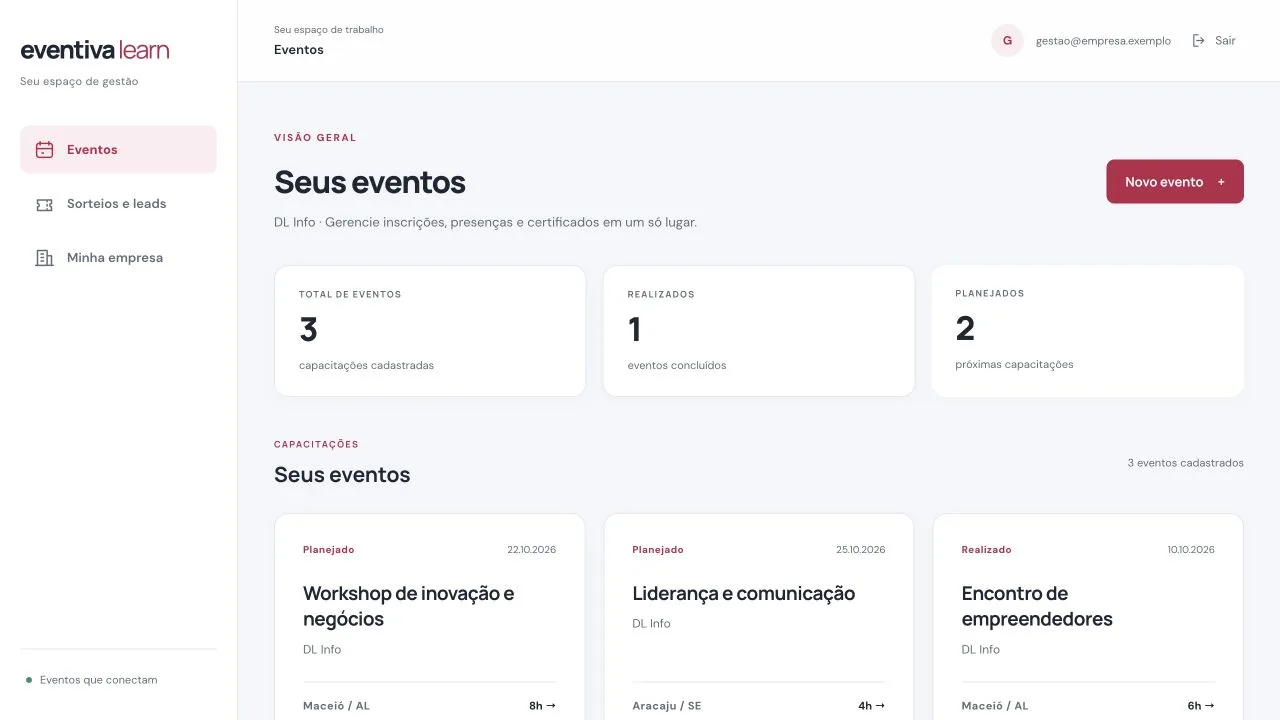
Task: Click the VISÃO GERAL label
Action: click(x=315, y=138)
